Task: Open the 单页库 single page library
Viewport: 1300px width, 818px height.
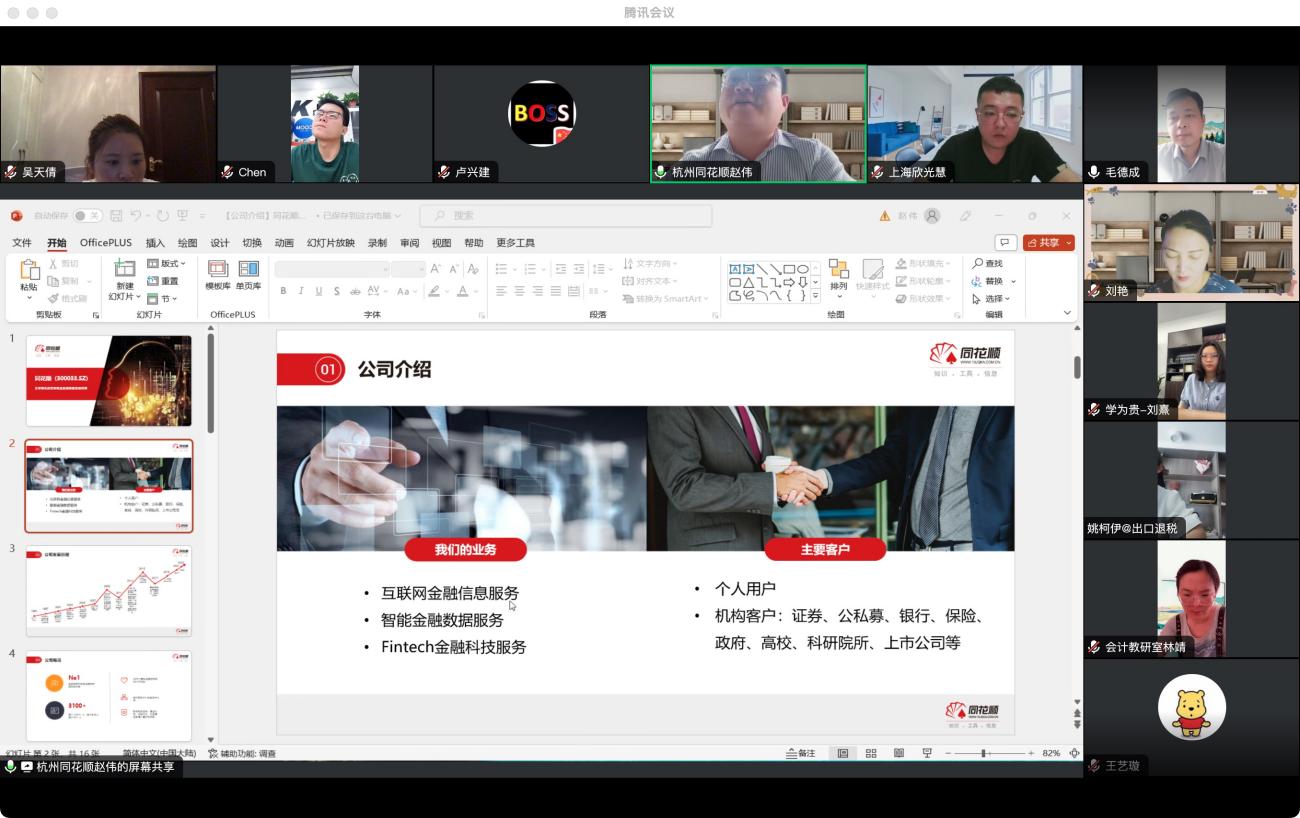Action: [x=248, y=273]
